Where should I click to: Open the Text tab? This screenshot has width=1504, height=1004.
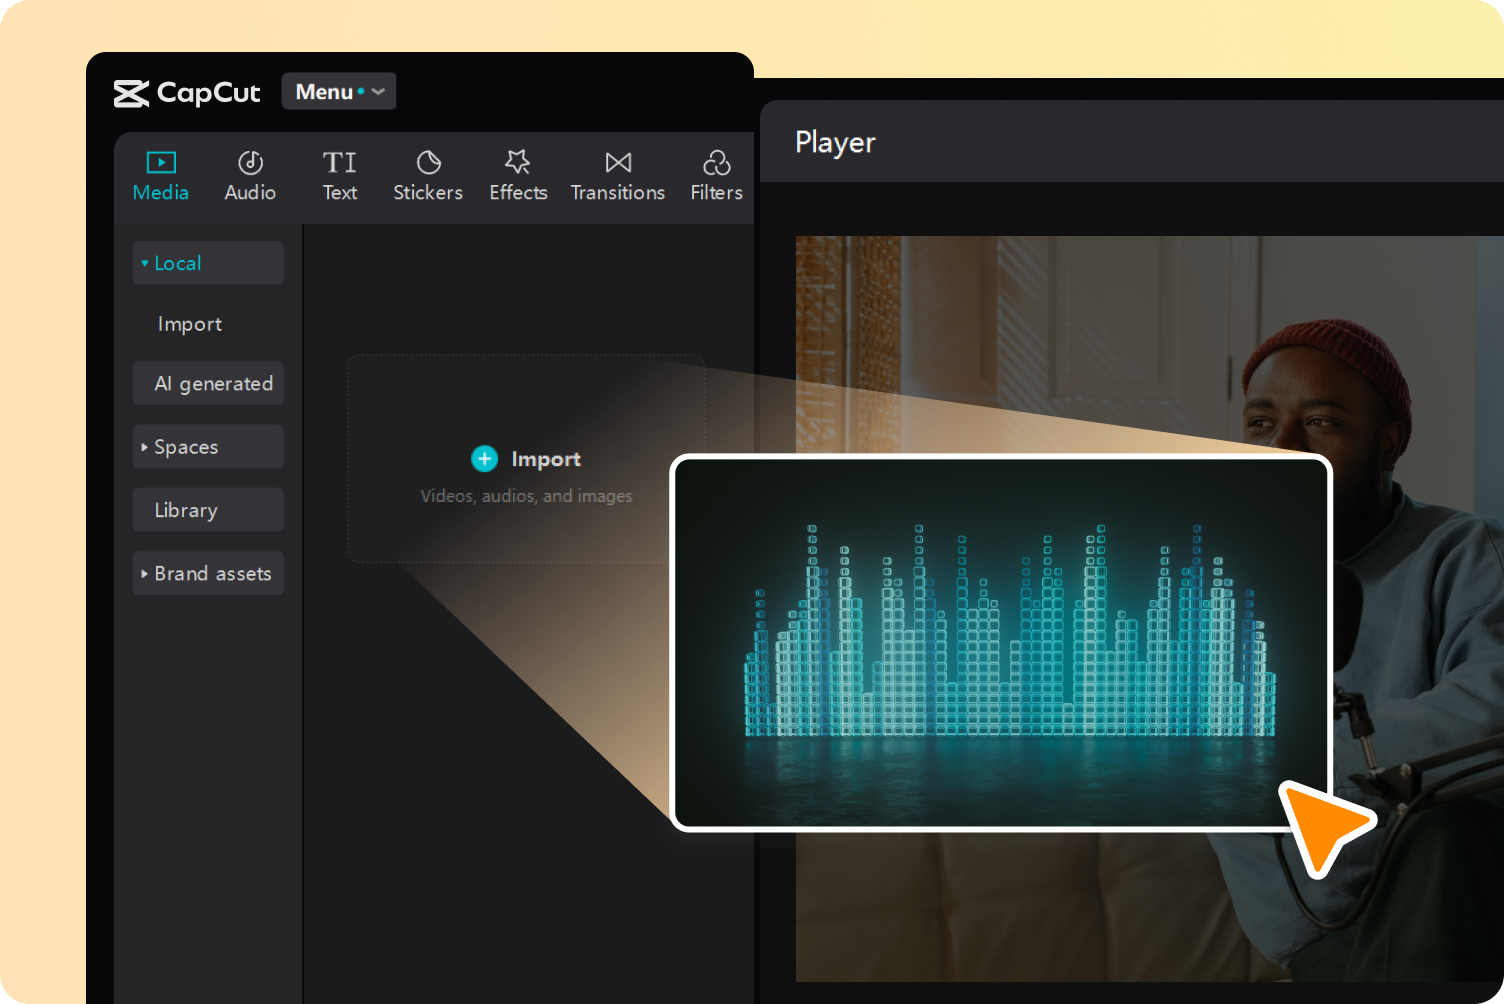(x=340, y=177)
